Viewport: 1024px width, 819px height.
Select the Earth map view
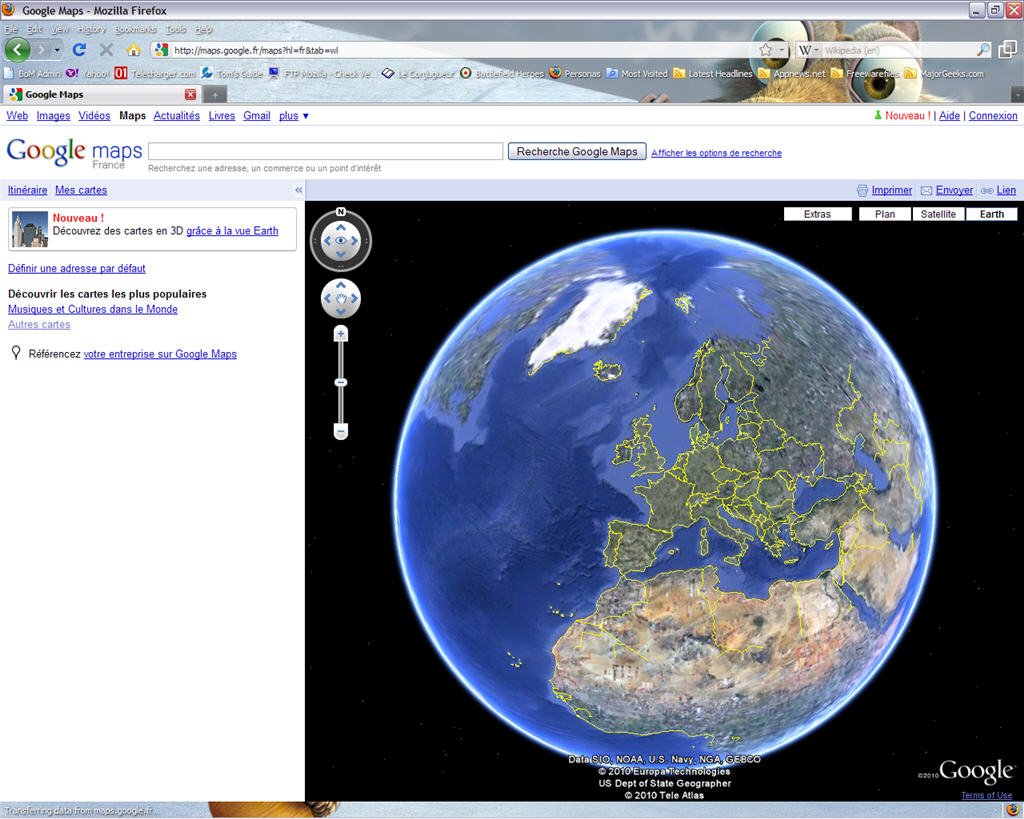click(991, 214)
